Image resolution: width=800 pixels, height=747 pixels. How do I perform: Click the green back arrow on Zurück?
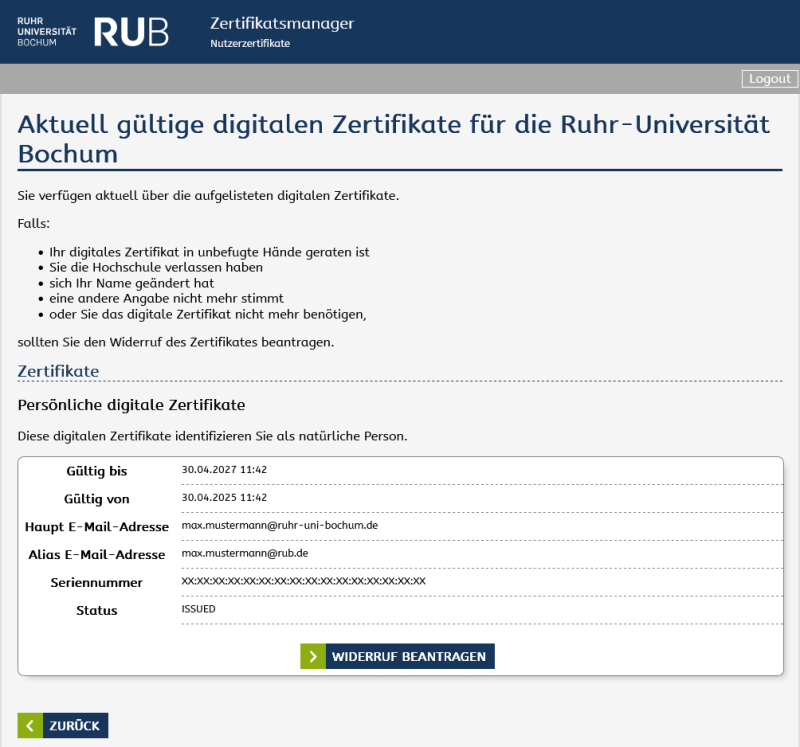coord(30,726)
